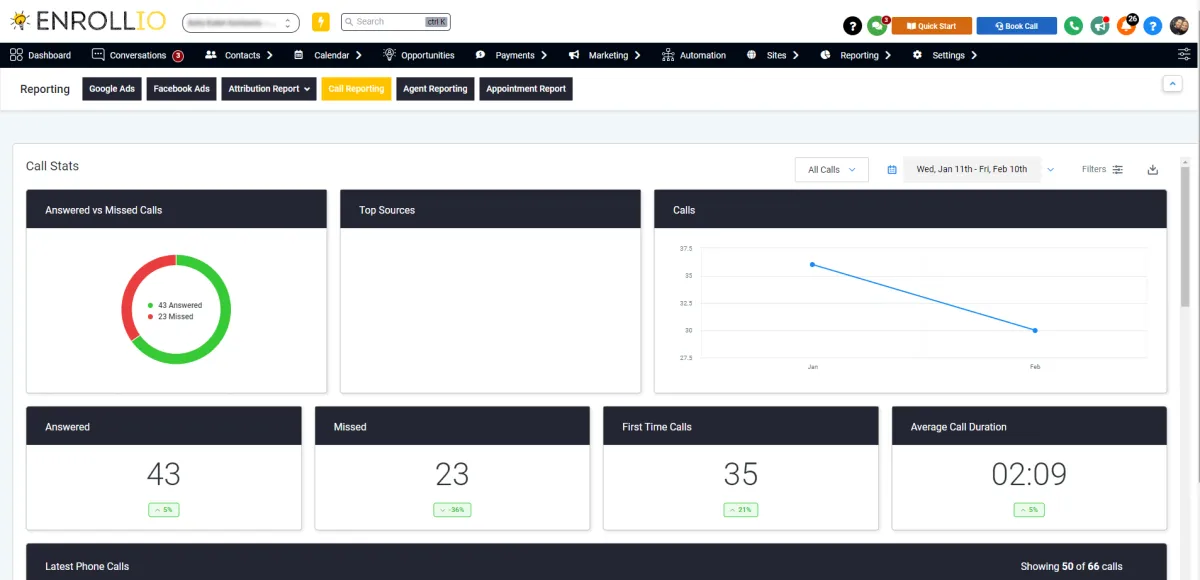Screen dimensions: 1200x580
Task: Click the Reporting pie chart icon
Action: tap(825, 55)
